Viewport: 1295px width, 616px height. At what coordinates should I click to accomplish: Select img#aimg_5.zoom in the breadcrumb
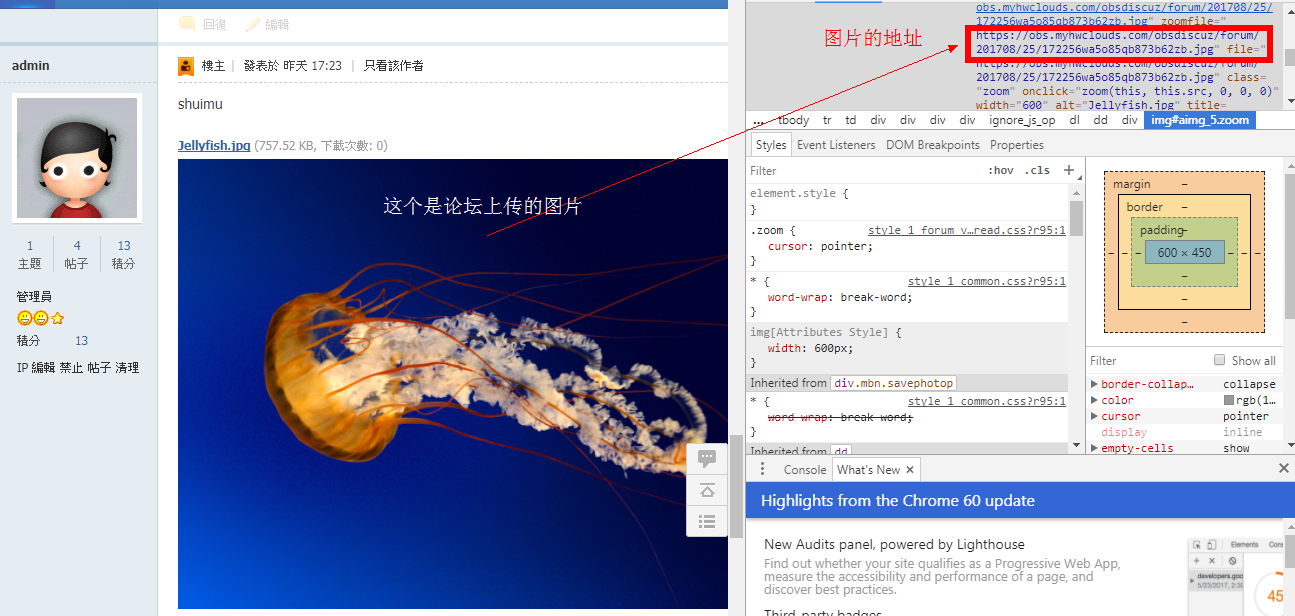[x=1200, y=120]
